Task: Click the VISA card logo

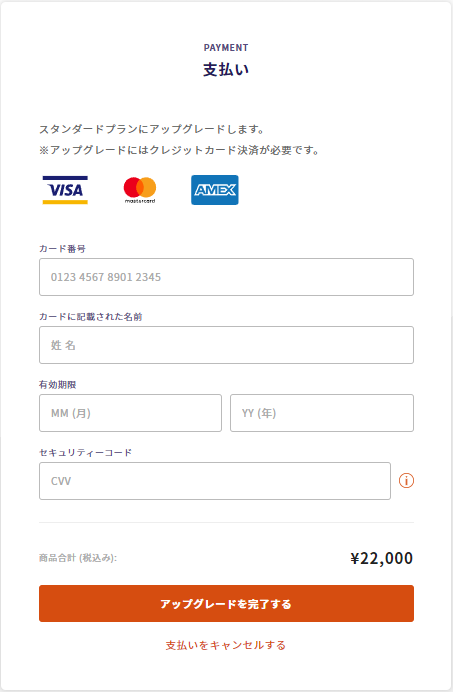Action: point(65,190)
